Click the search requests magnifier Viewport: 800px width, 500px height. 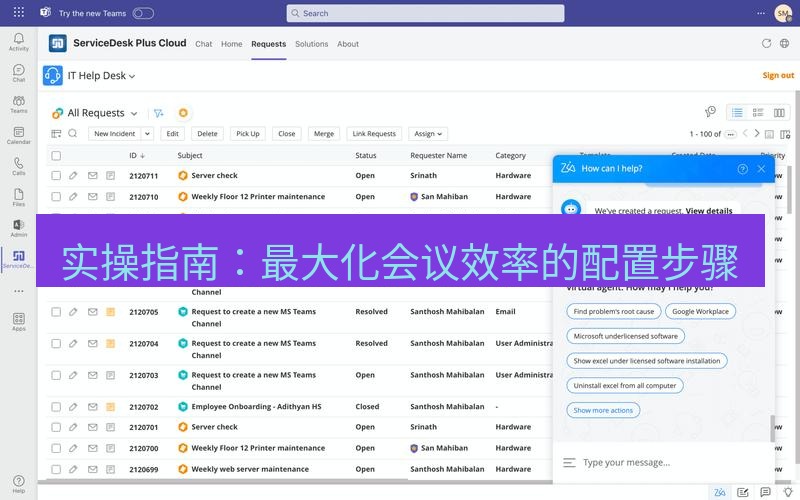[72, 133]
